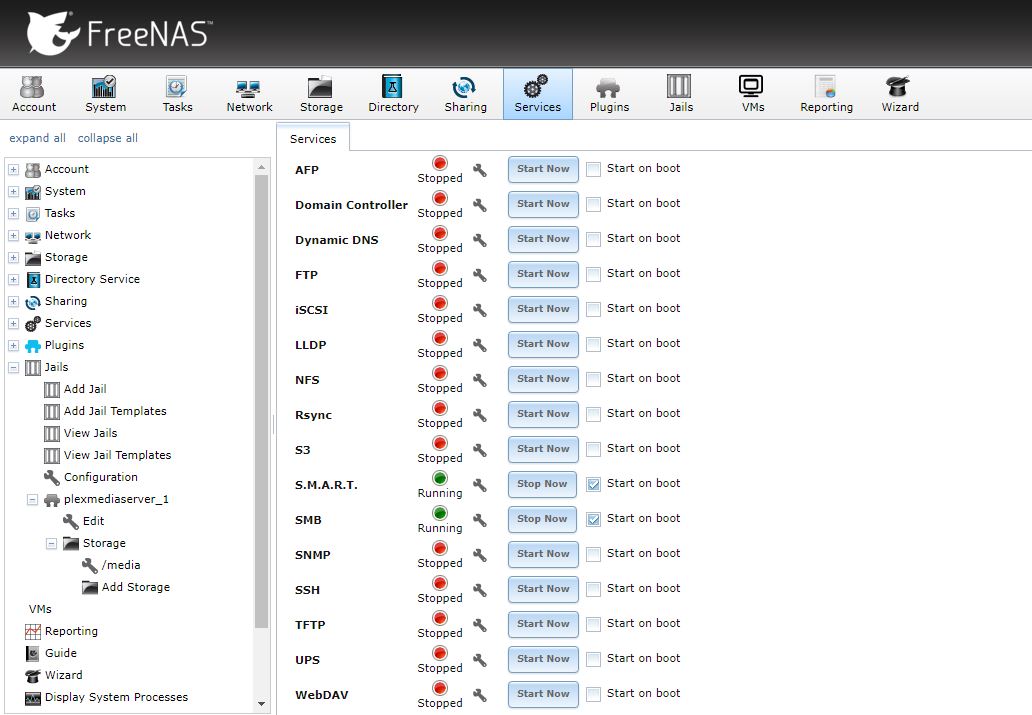Open the Tasks toolbar icon

(x=177, y=94)
